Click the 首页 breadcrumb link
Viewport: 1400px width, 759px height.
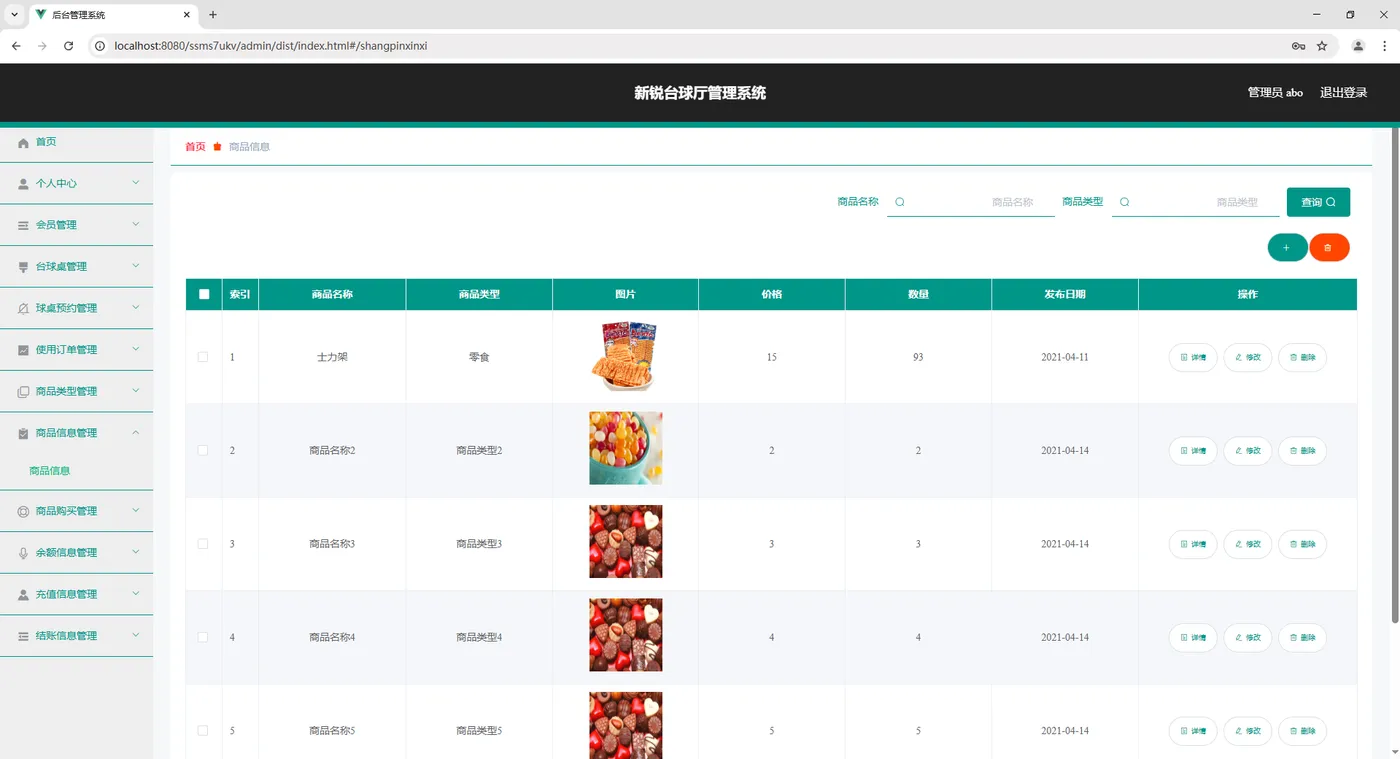(x=195, y=147)
